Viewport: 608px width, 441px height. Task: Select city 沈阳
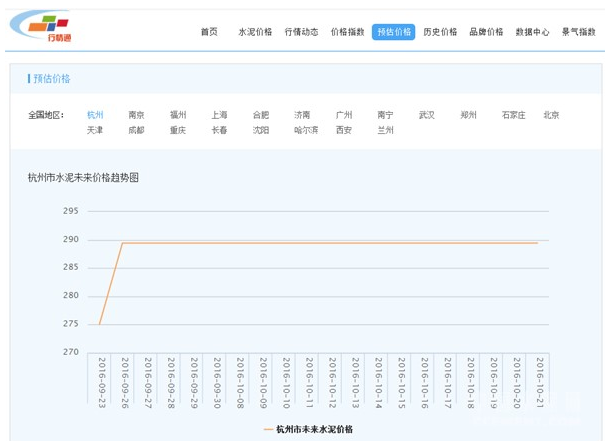coord(261,130)
